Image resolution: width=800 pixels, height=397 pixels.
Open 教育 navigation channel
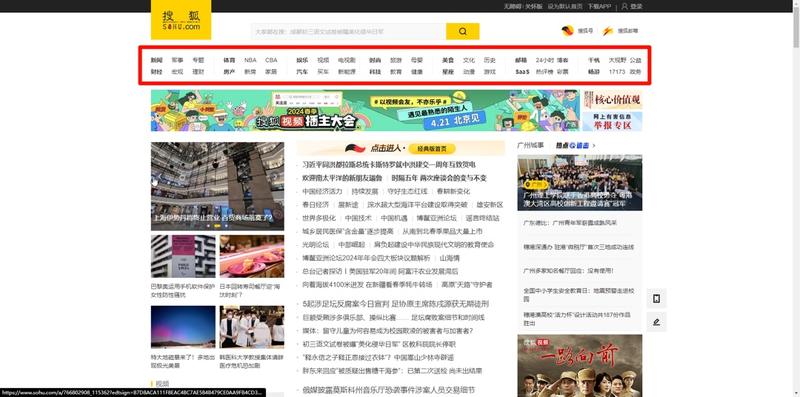pyautogui.click(x=396, y=72)
